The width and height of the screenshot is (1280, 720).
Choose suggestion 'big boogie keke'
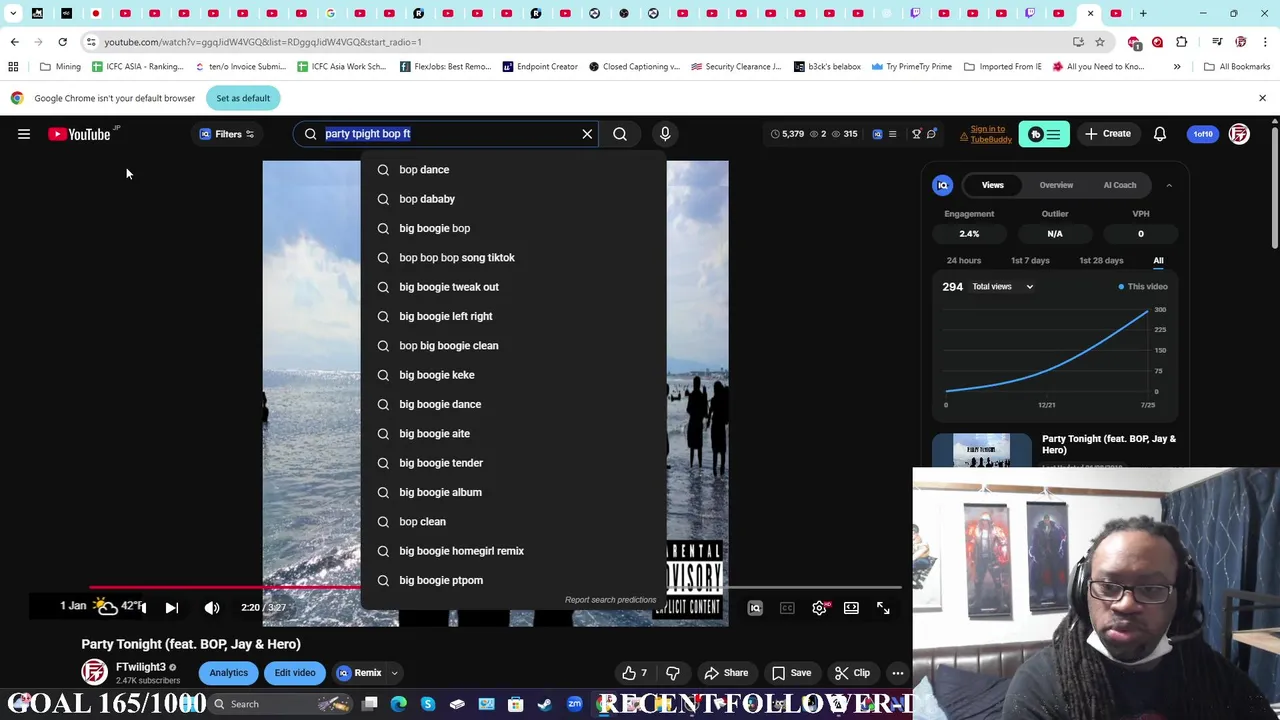click(x=513, y=375)
